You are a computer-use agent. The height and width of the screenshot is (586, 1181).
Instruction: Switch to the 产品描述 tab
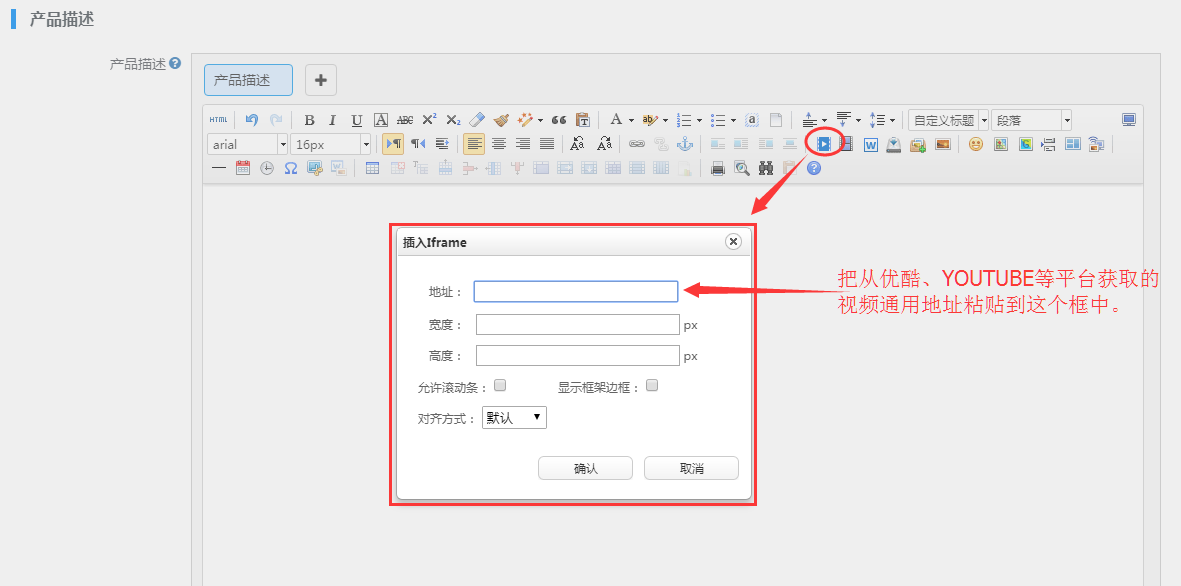[x=248, y=80]
